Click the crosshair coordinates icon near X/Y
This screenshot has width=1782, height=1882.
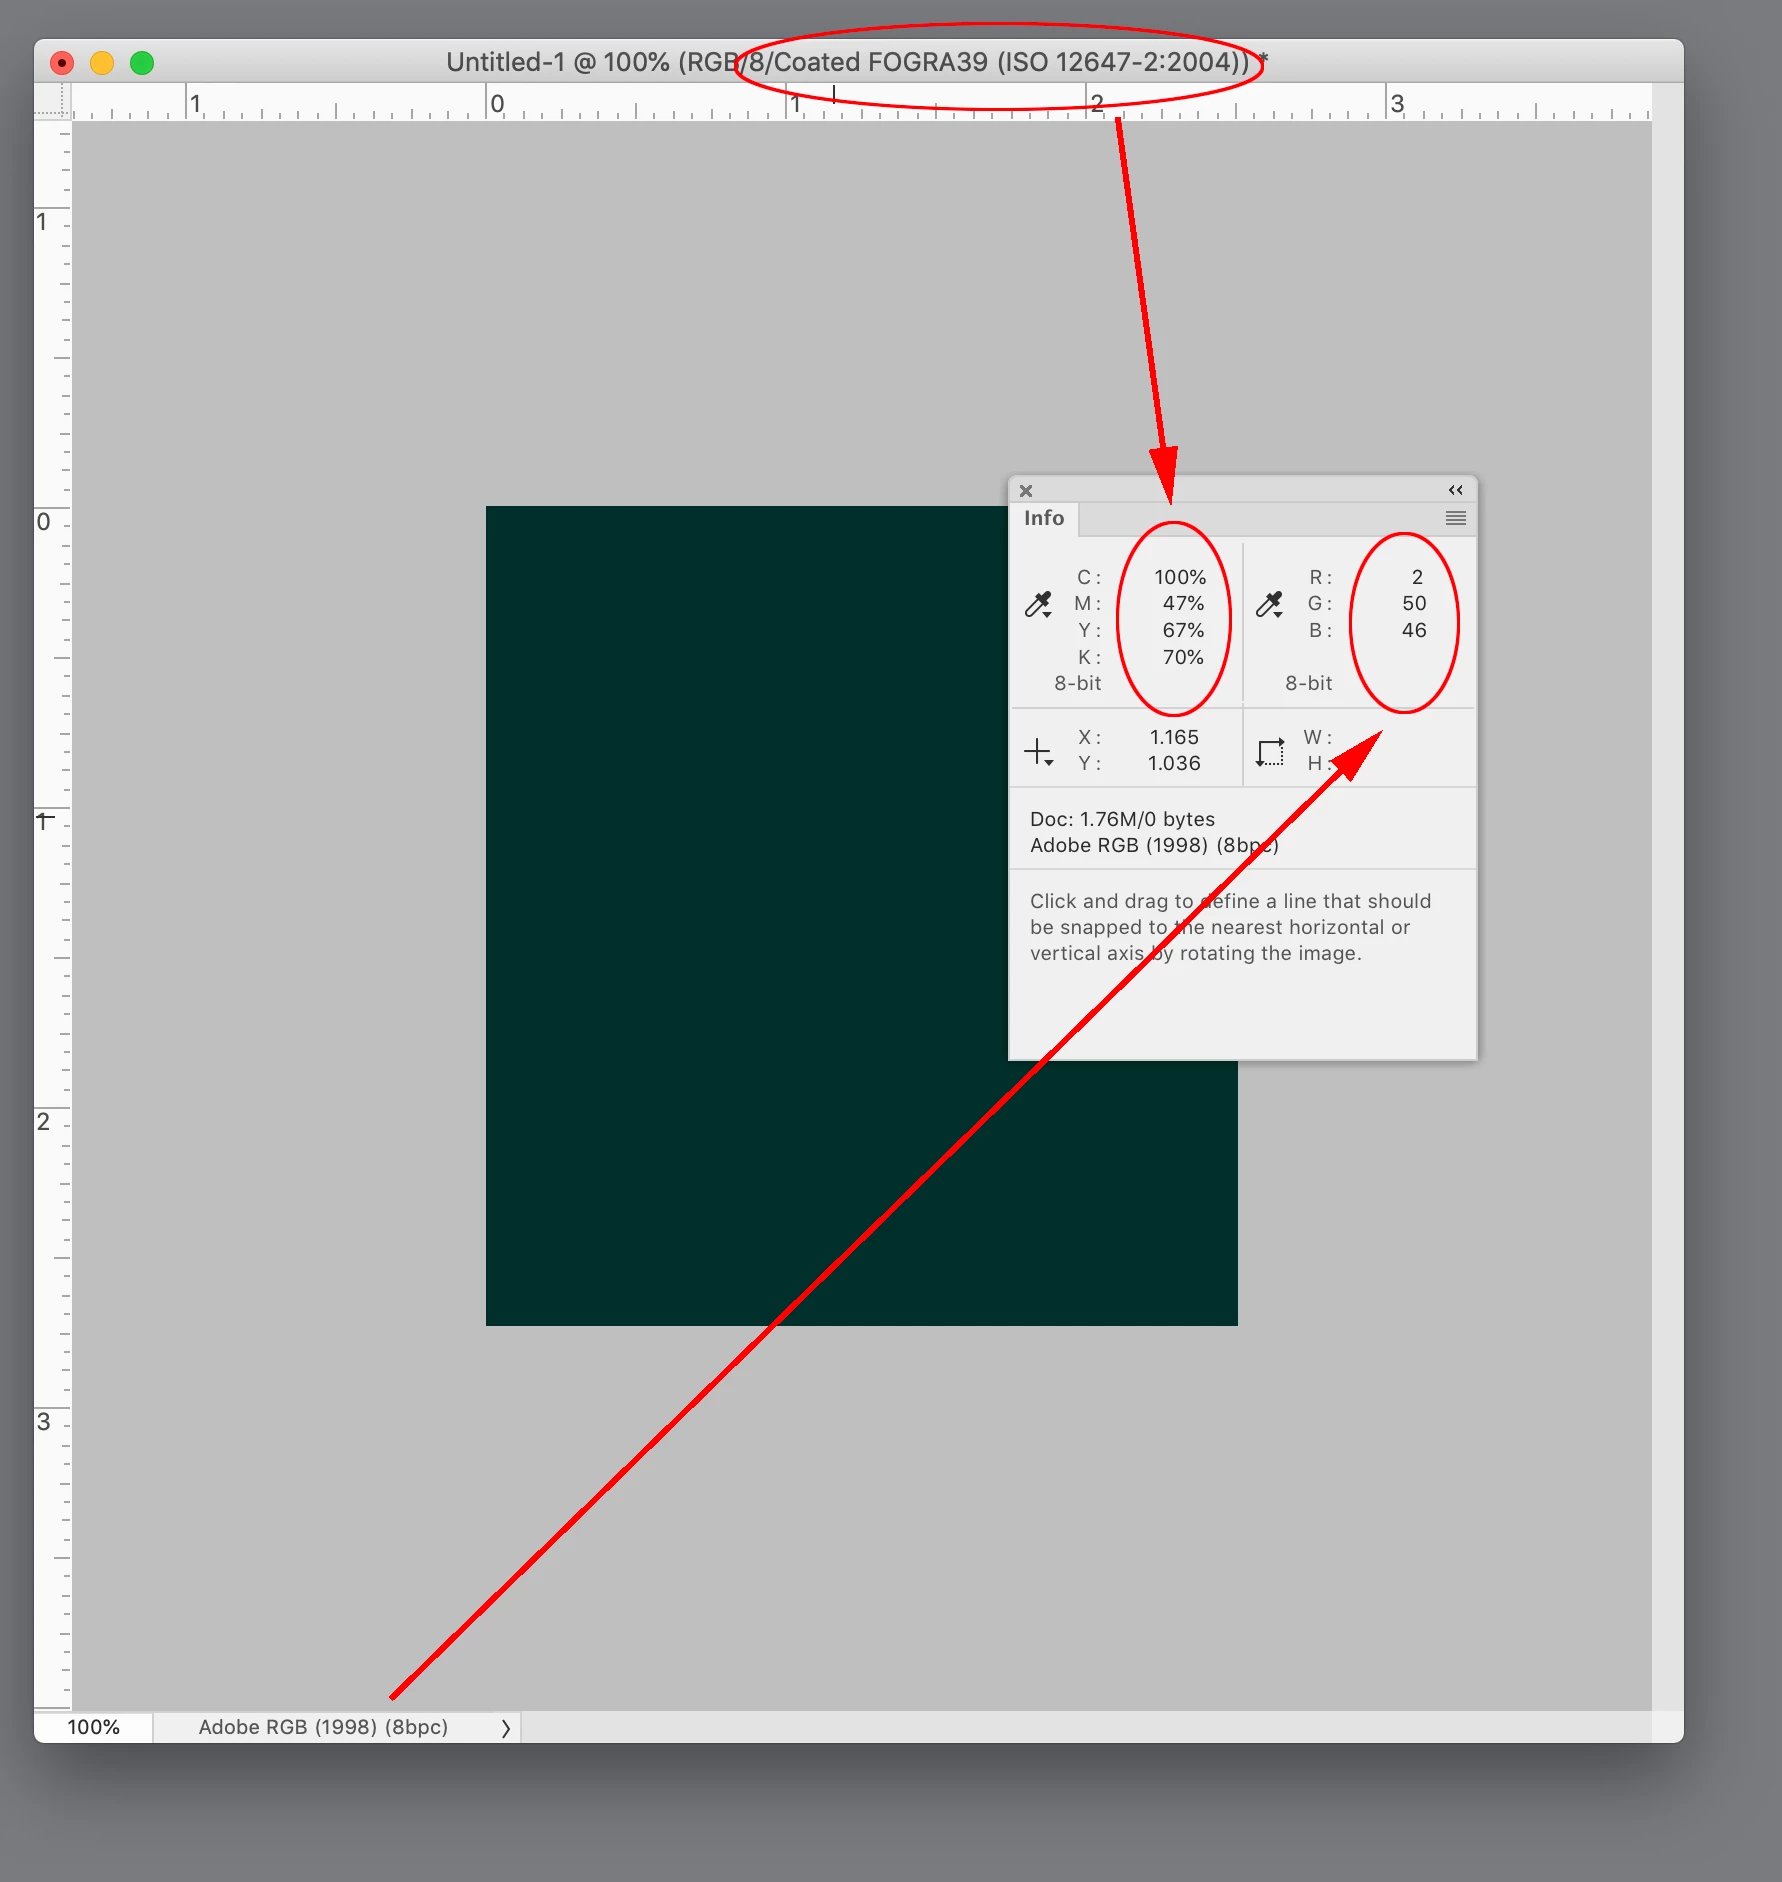click(x=1039, y=752)
